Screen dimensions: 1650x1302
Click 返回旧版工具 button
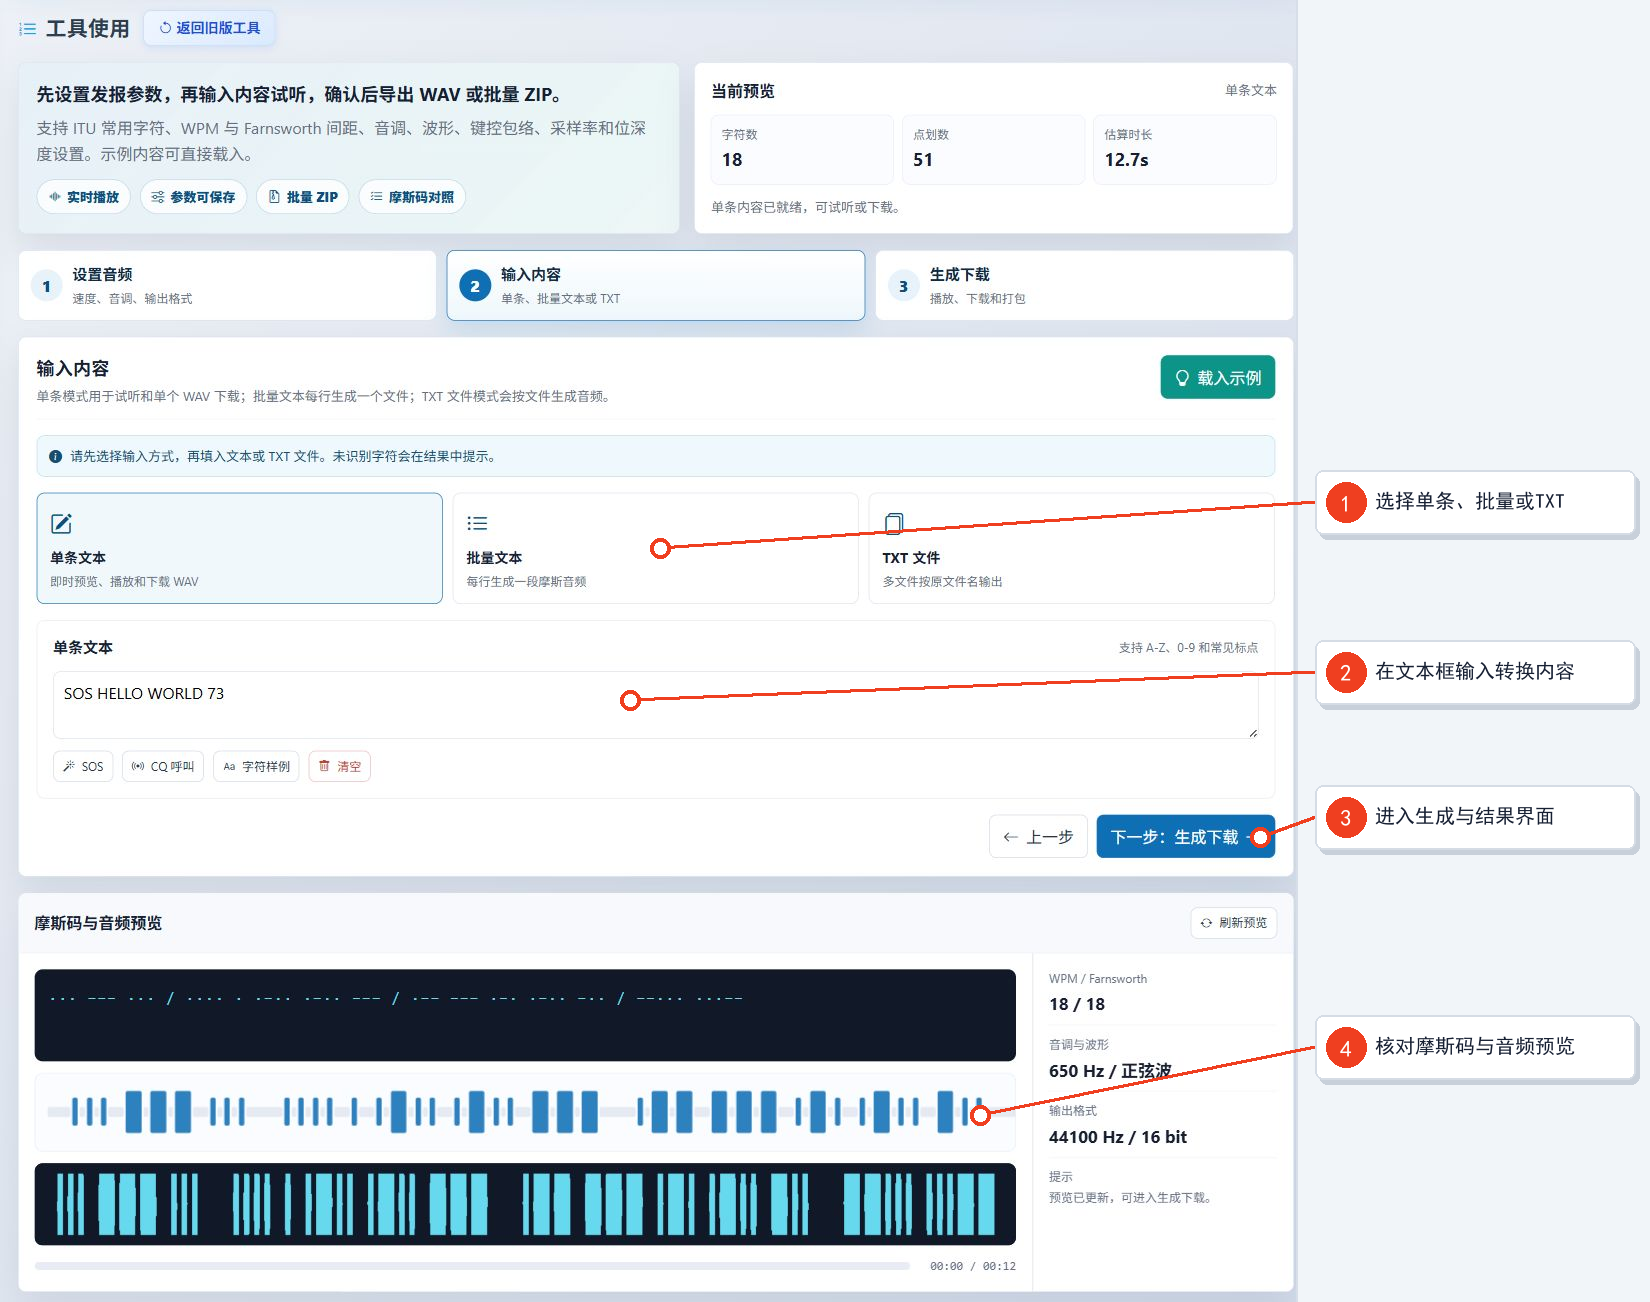coord(210,28)
